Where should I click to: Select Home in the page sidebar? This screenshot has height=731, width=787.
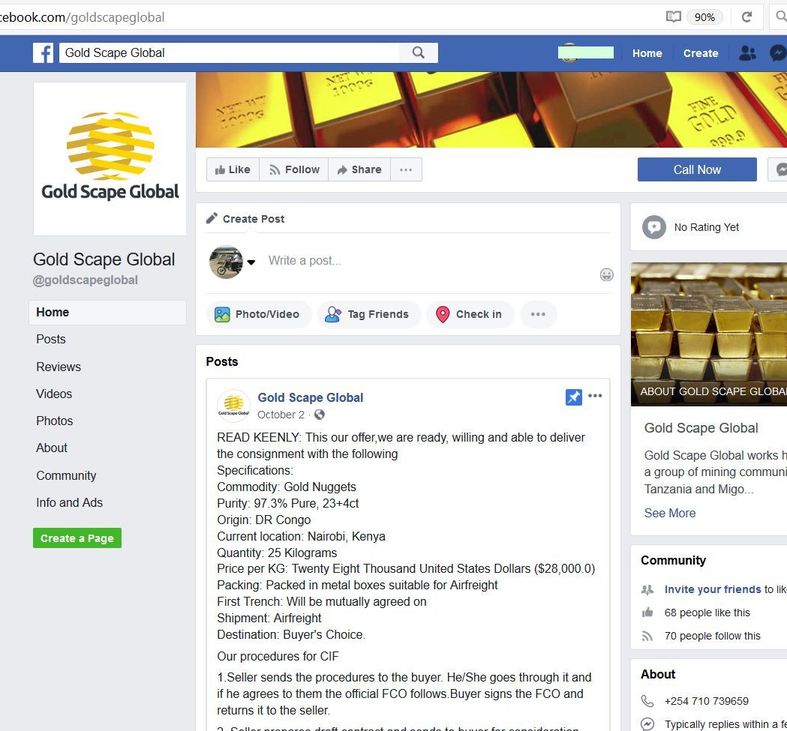tap(107, 312)
